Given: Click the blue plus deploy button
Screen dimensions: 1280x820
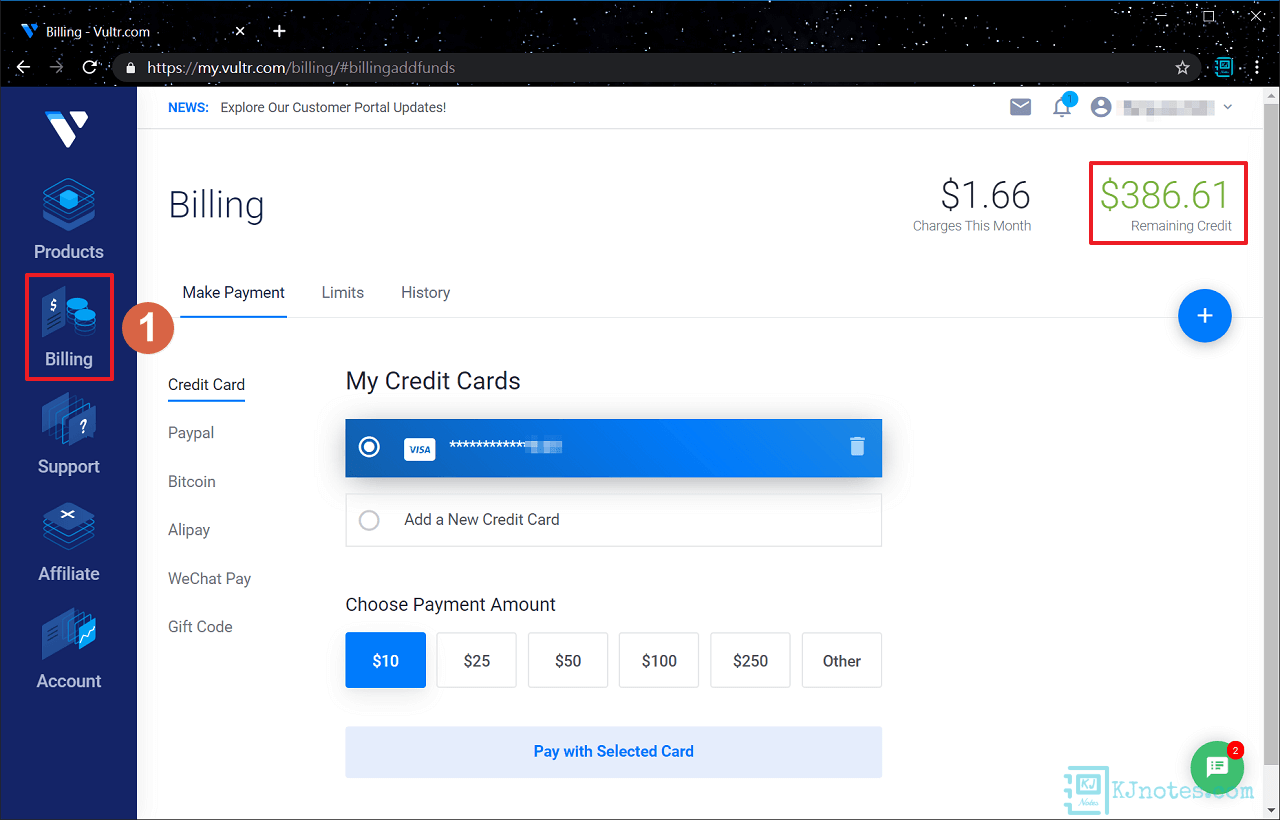Looking at the screenshot, I should [x=1205, y=315].
